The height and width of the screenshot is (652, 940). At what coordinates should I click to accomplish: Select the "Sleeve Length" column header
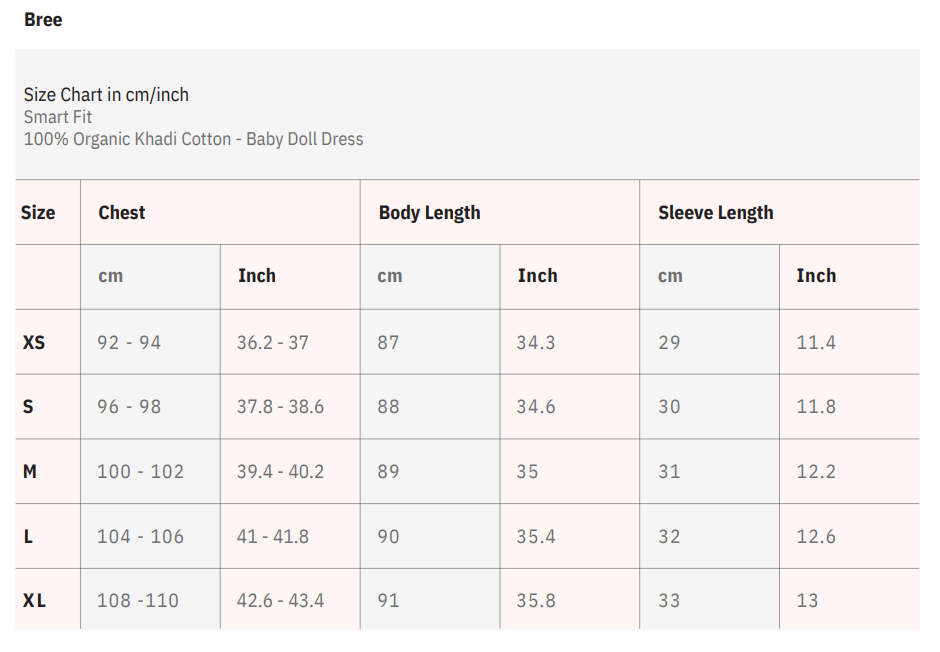[715, 213]
